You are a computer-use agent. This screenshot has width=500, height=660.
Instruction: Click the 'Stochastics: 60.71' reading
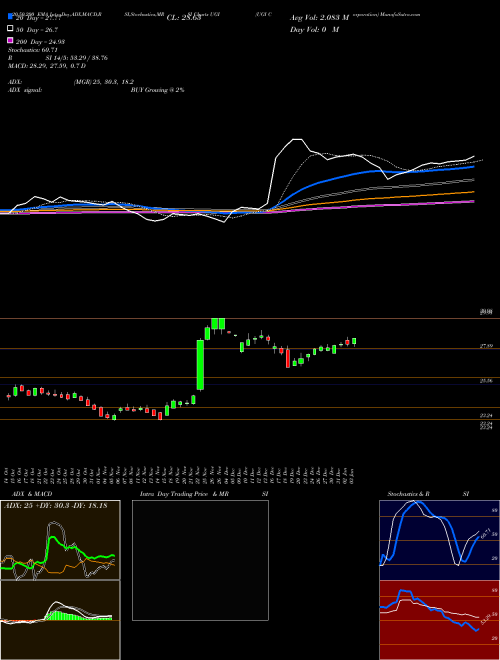coord(33,50)
